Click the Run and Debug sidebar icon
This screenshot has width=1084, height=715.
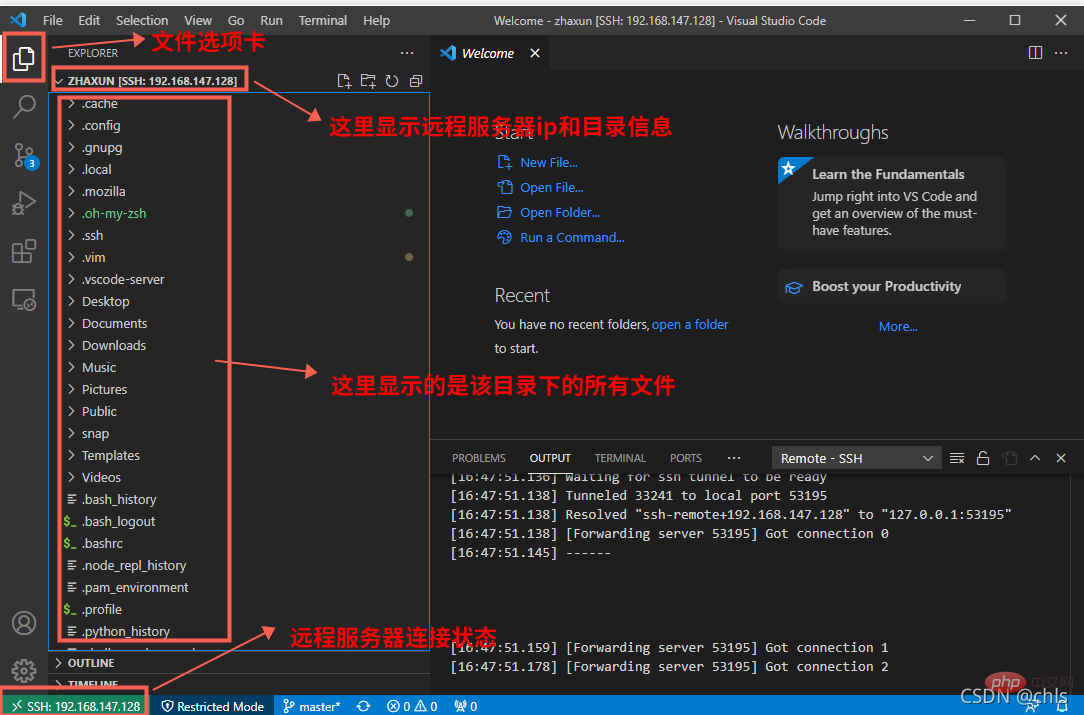click(x=24, y=203)
